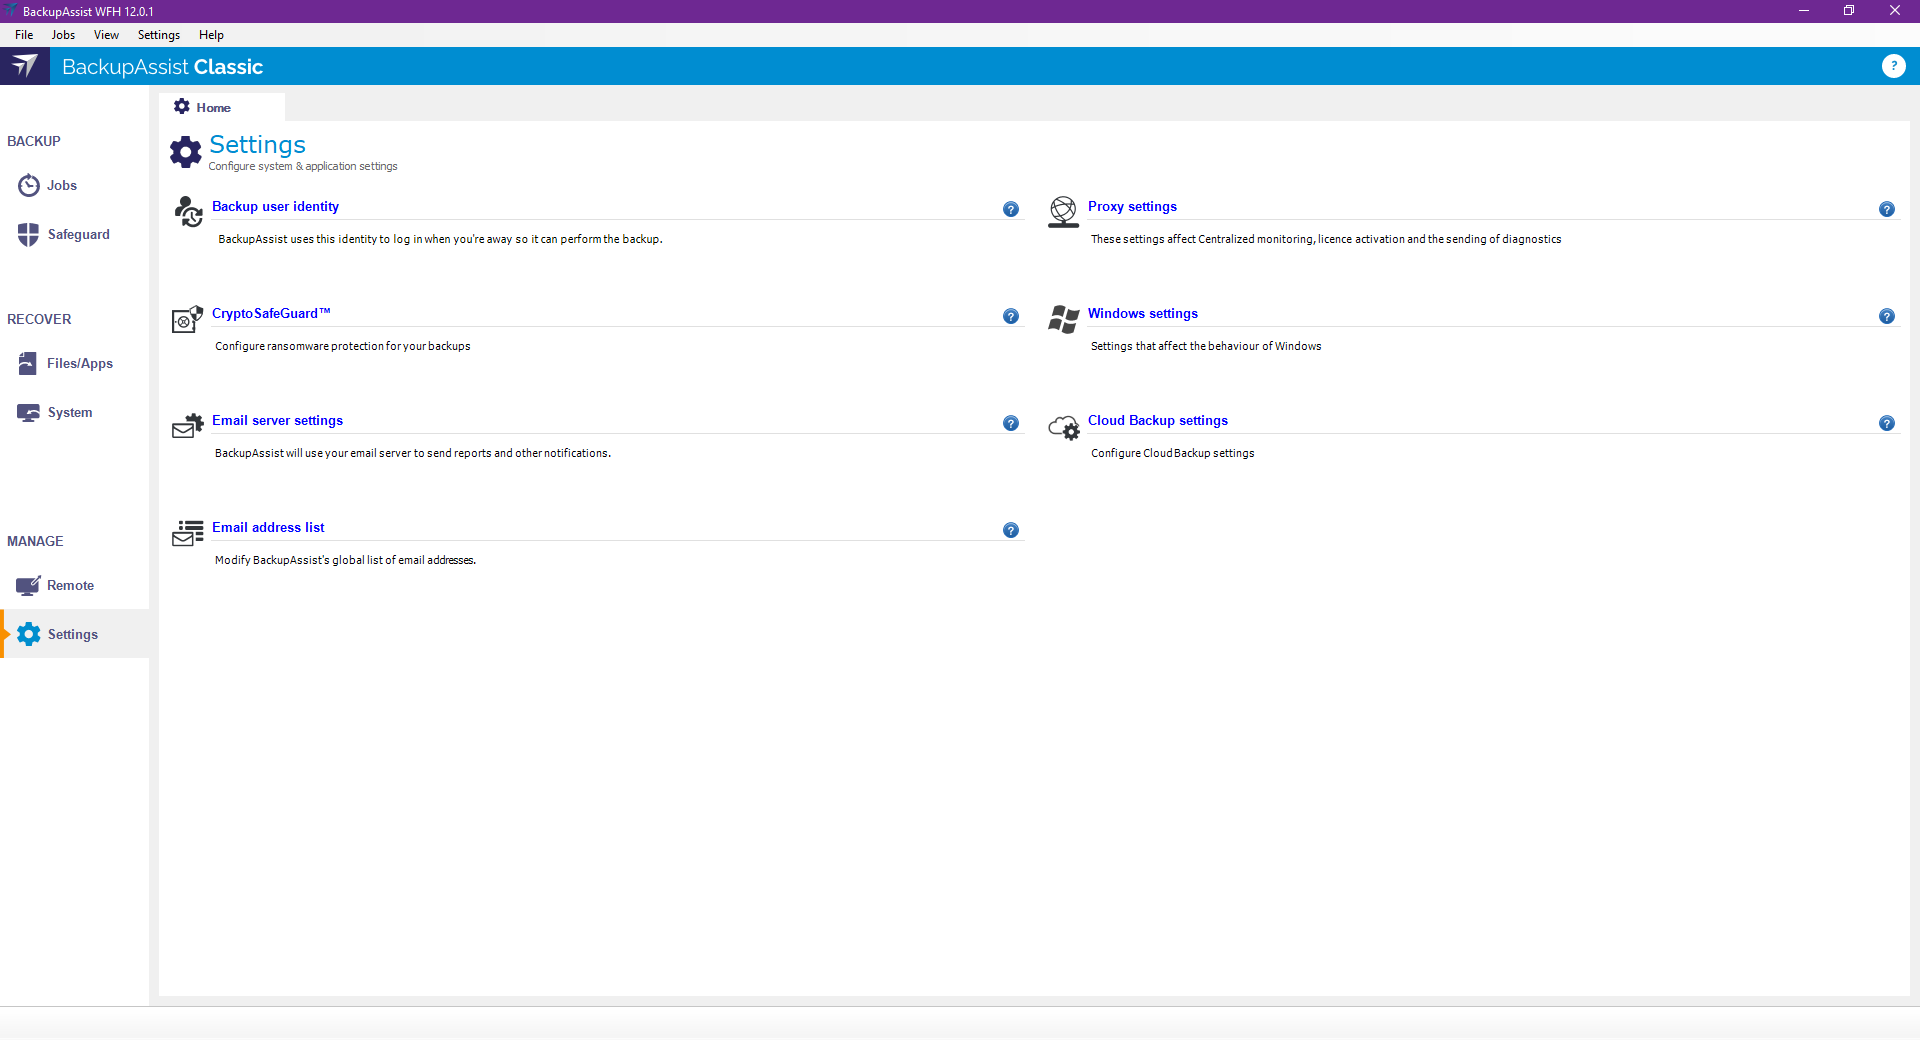Open CryptoSafeGuard™ configuration link
The width and height of the screenshot is (1920, 1040).
pos(271,313)
